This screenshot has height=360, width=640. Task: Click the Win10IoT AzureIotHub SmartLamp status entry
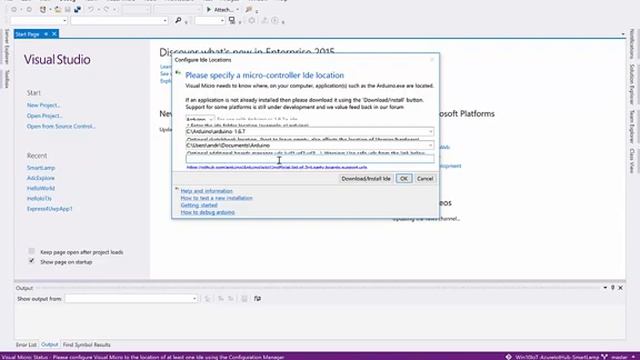pyautogui.click(x=552, y=357)
